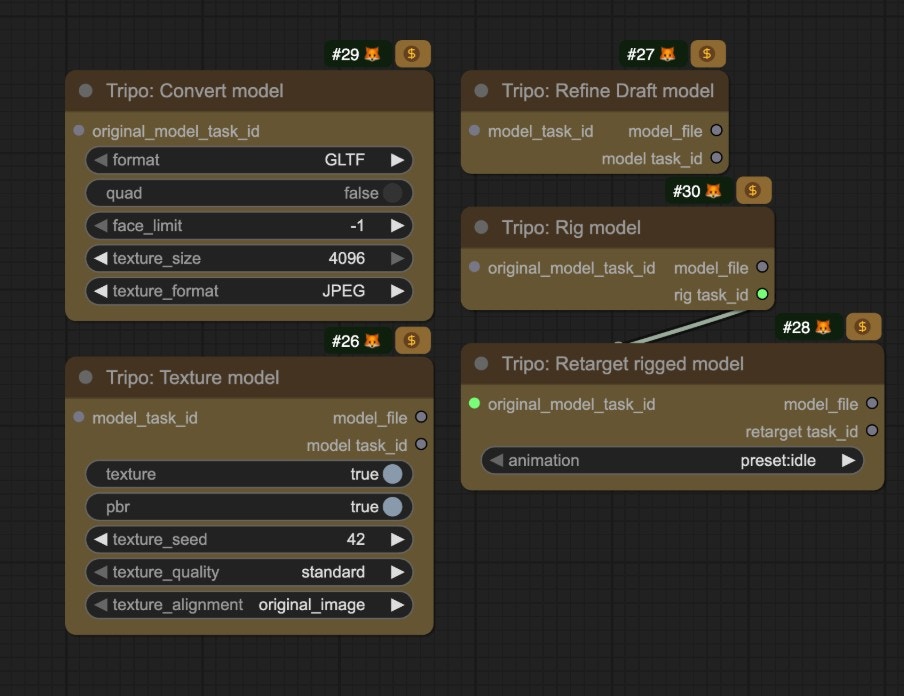The width and height of the screenshot is (904, 696).
Task: Click the green rig task_id output socket
Action: click(761, 294)
